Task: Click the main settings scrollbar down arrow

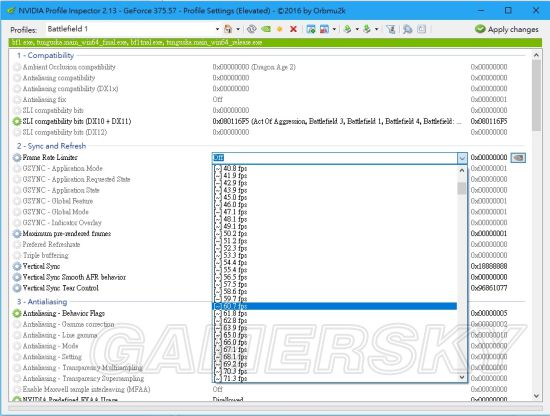Action: (x=536, y=396)
